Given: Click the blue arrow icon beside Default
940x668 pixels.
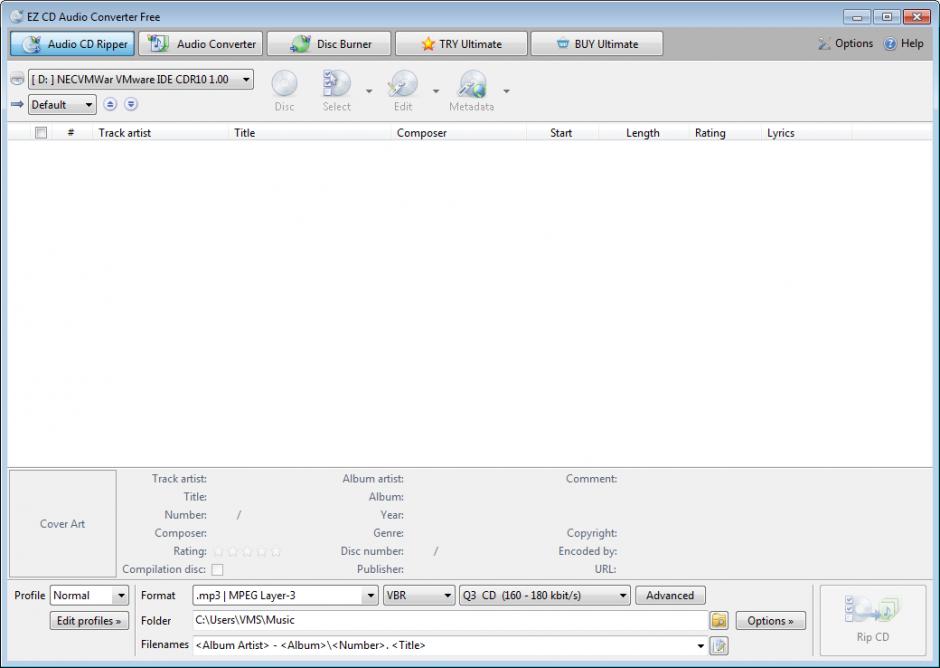Looking at the screenshot, I should (17, 104).
